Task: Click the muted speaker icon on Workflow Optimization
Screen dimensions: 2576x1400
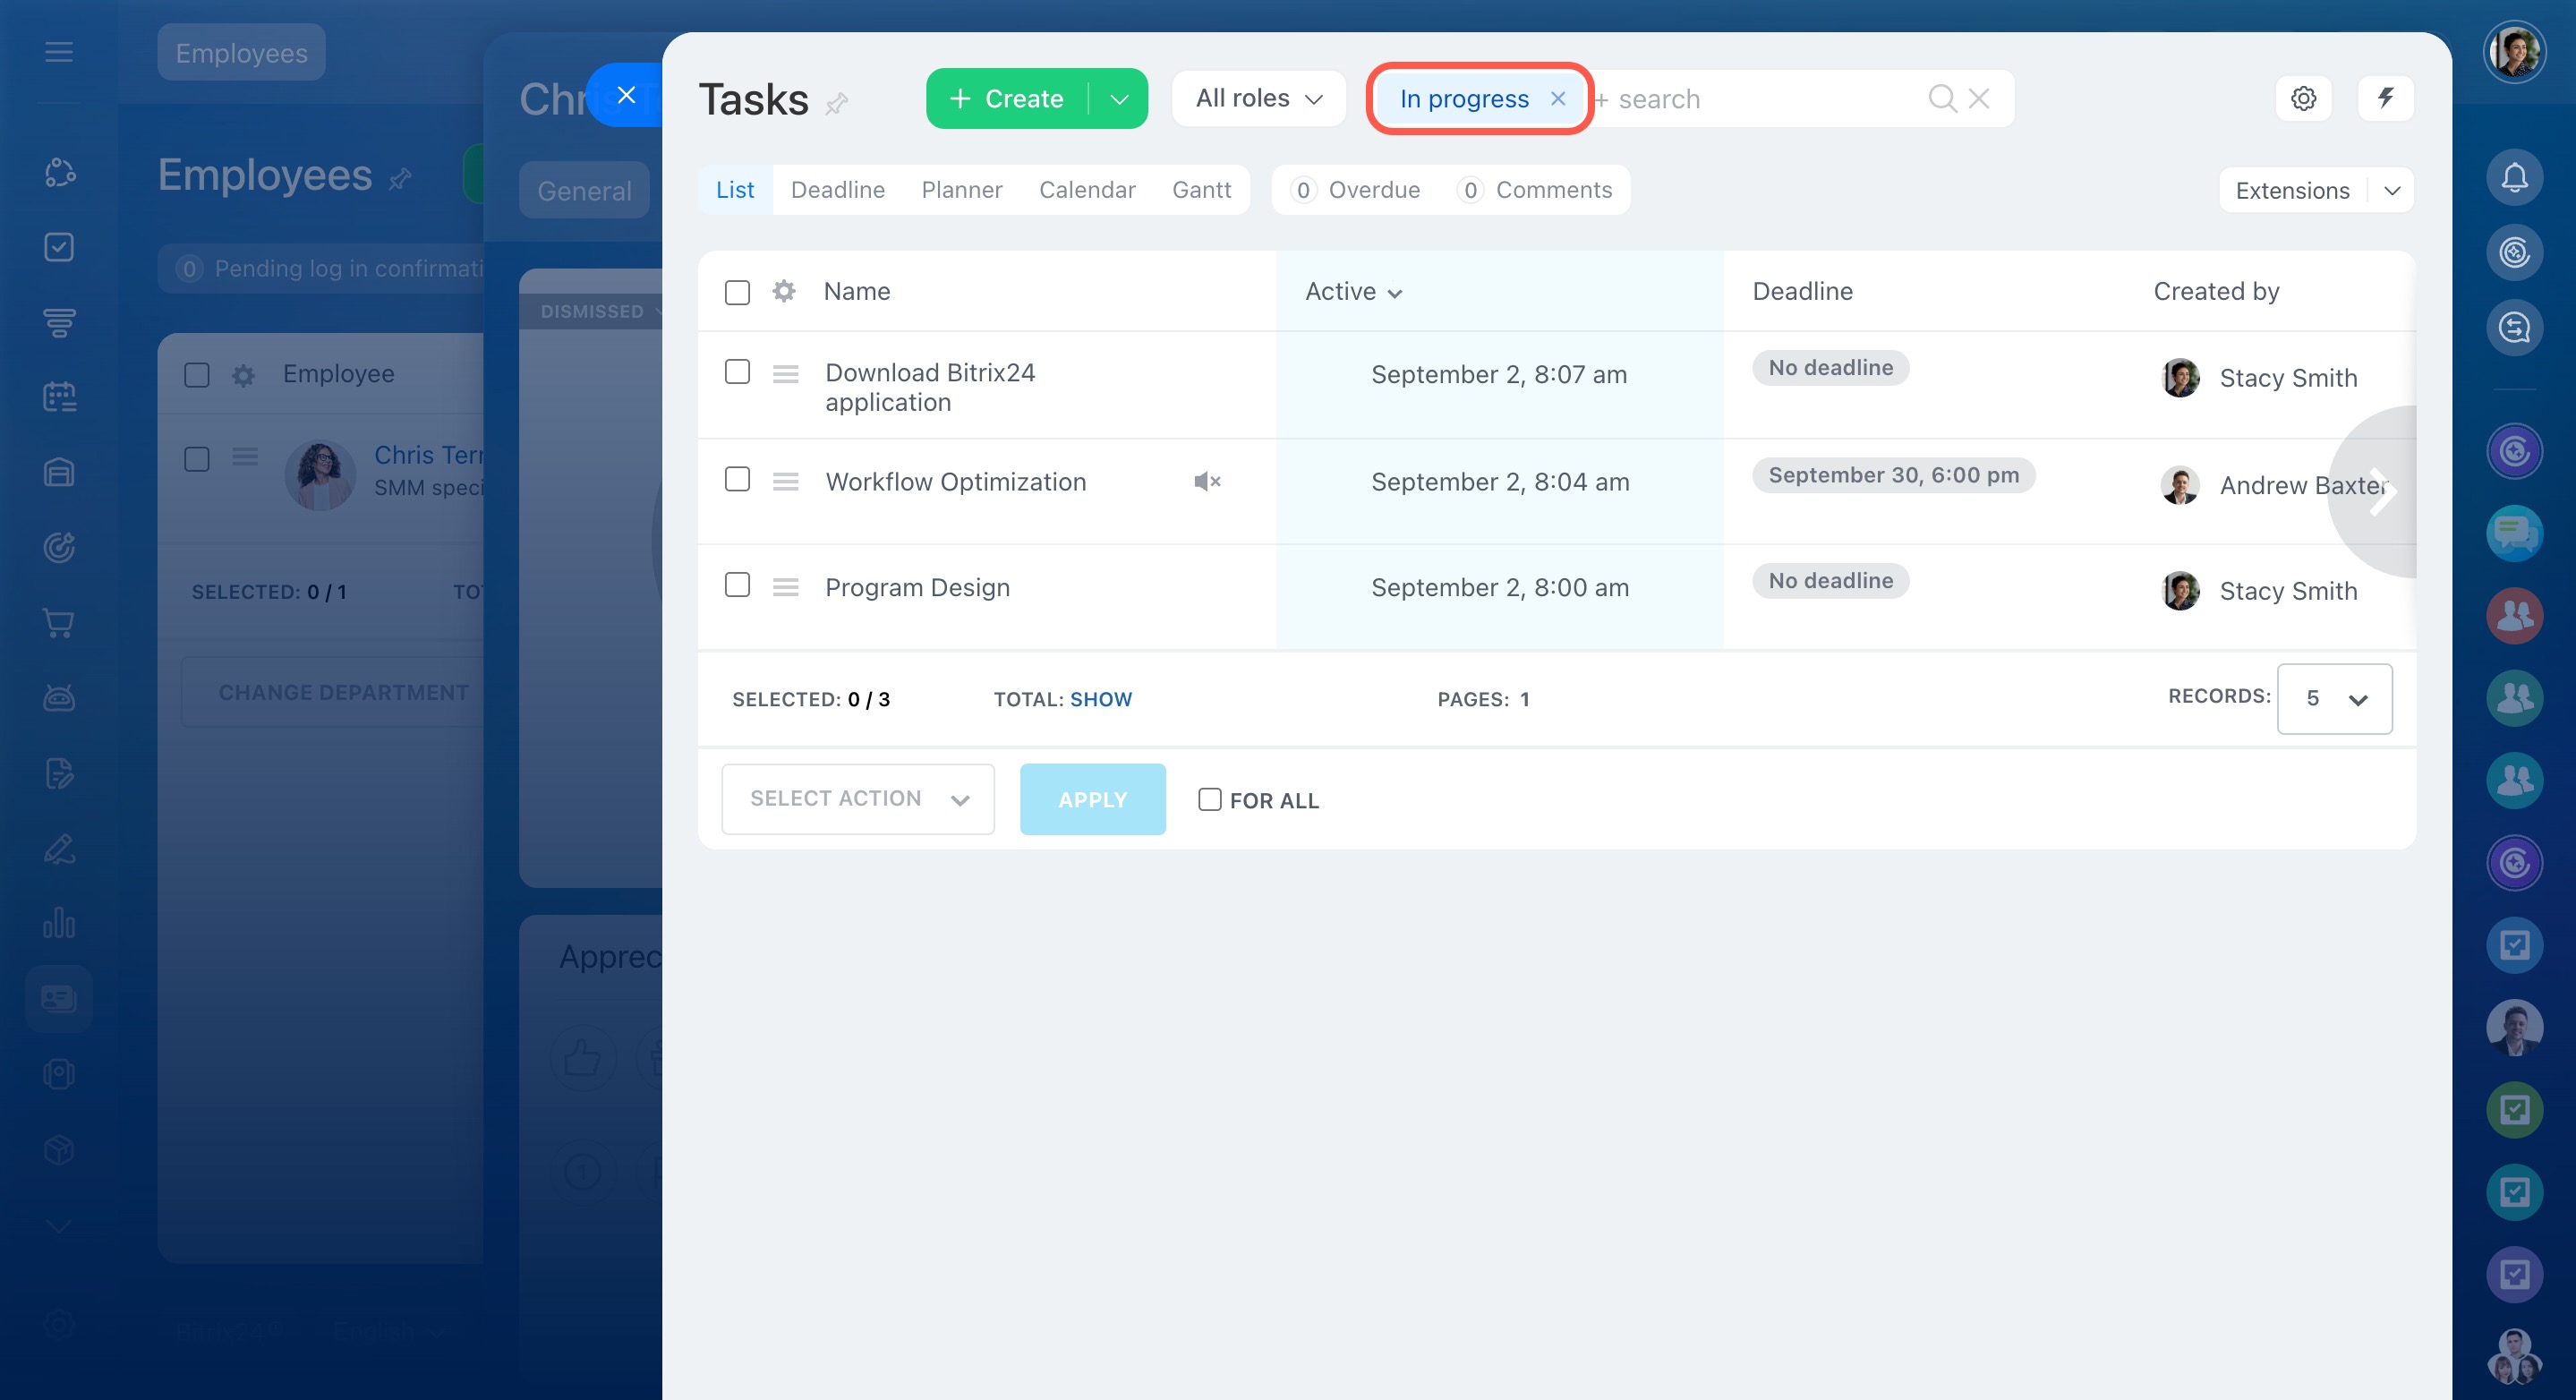Action: (1206, 482)
